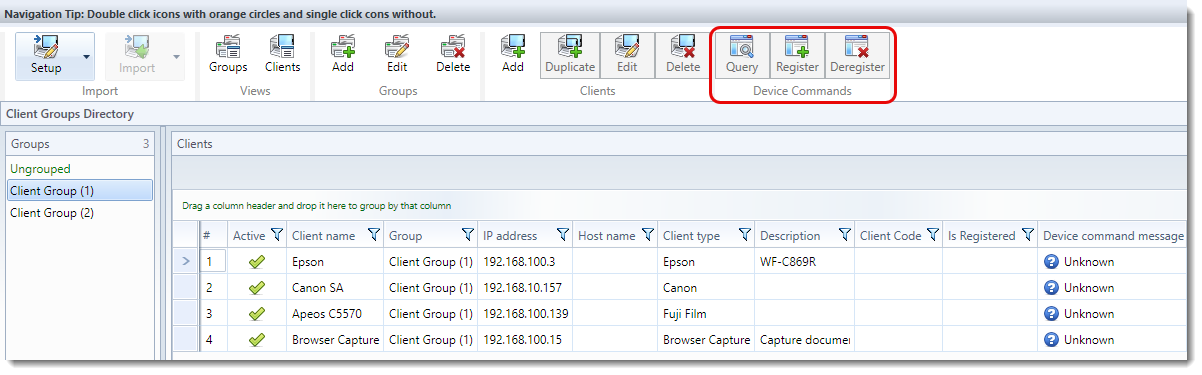Select the Browser Capture client name cell
This screenshot has height=375, width=1202.
pos(336,340)
